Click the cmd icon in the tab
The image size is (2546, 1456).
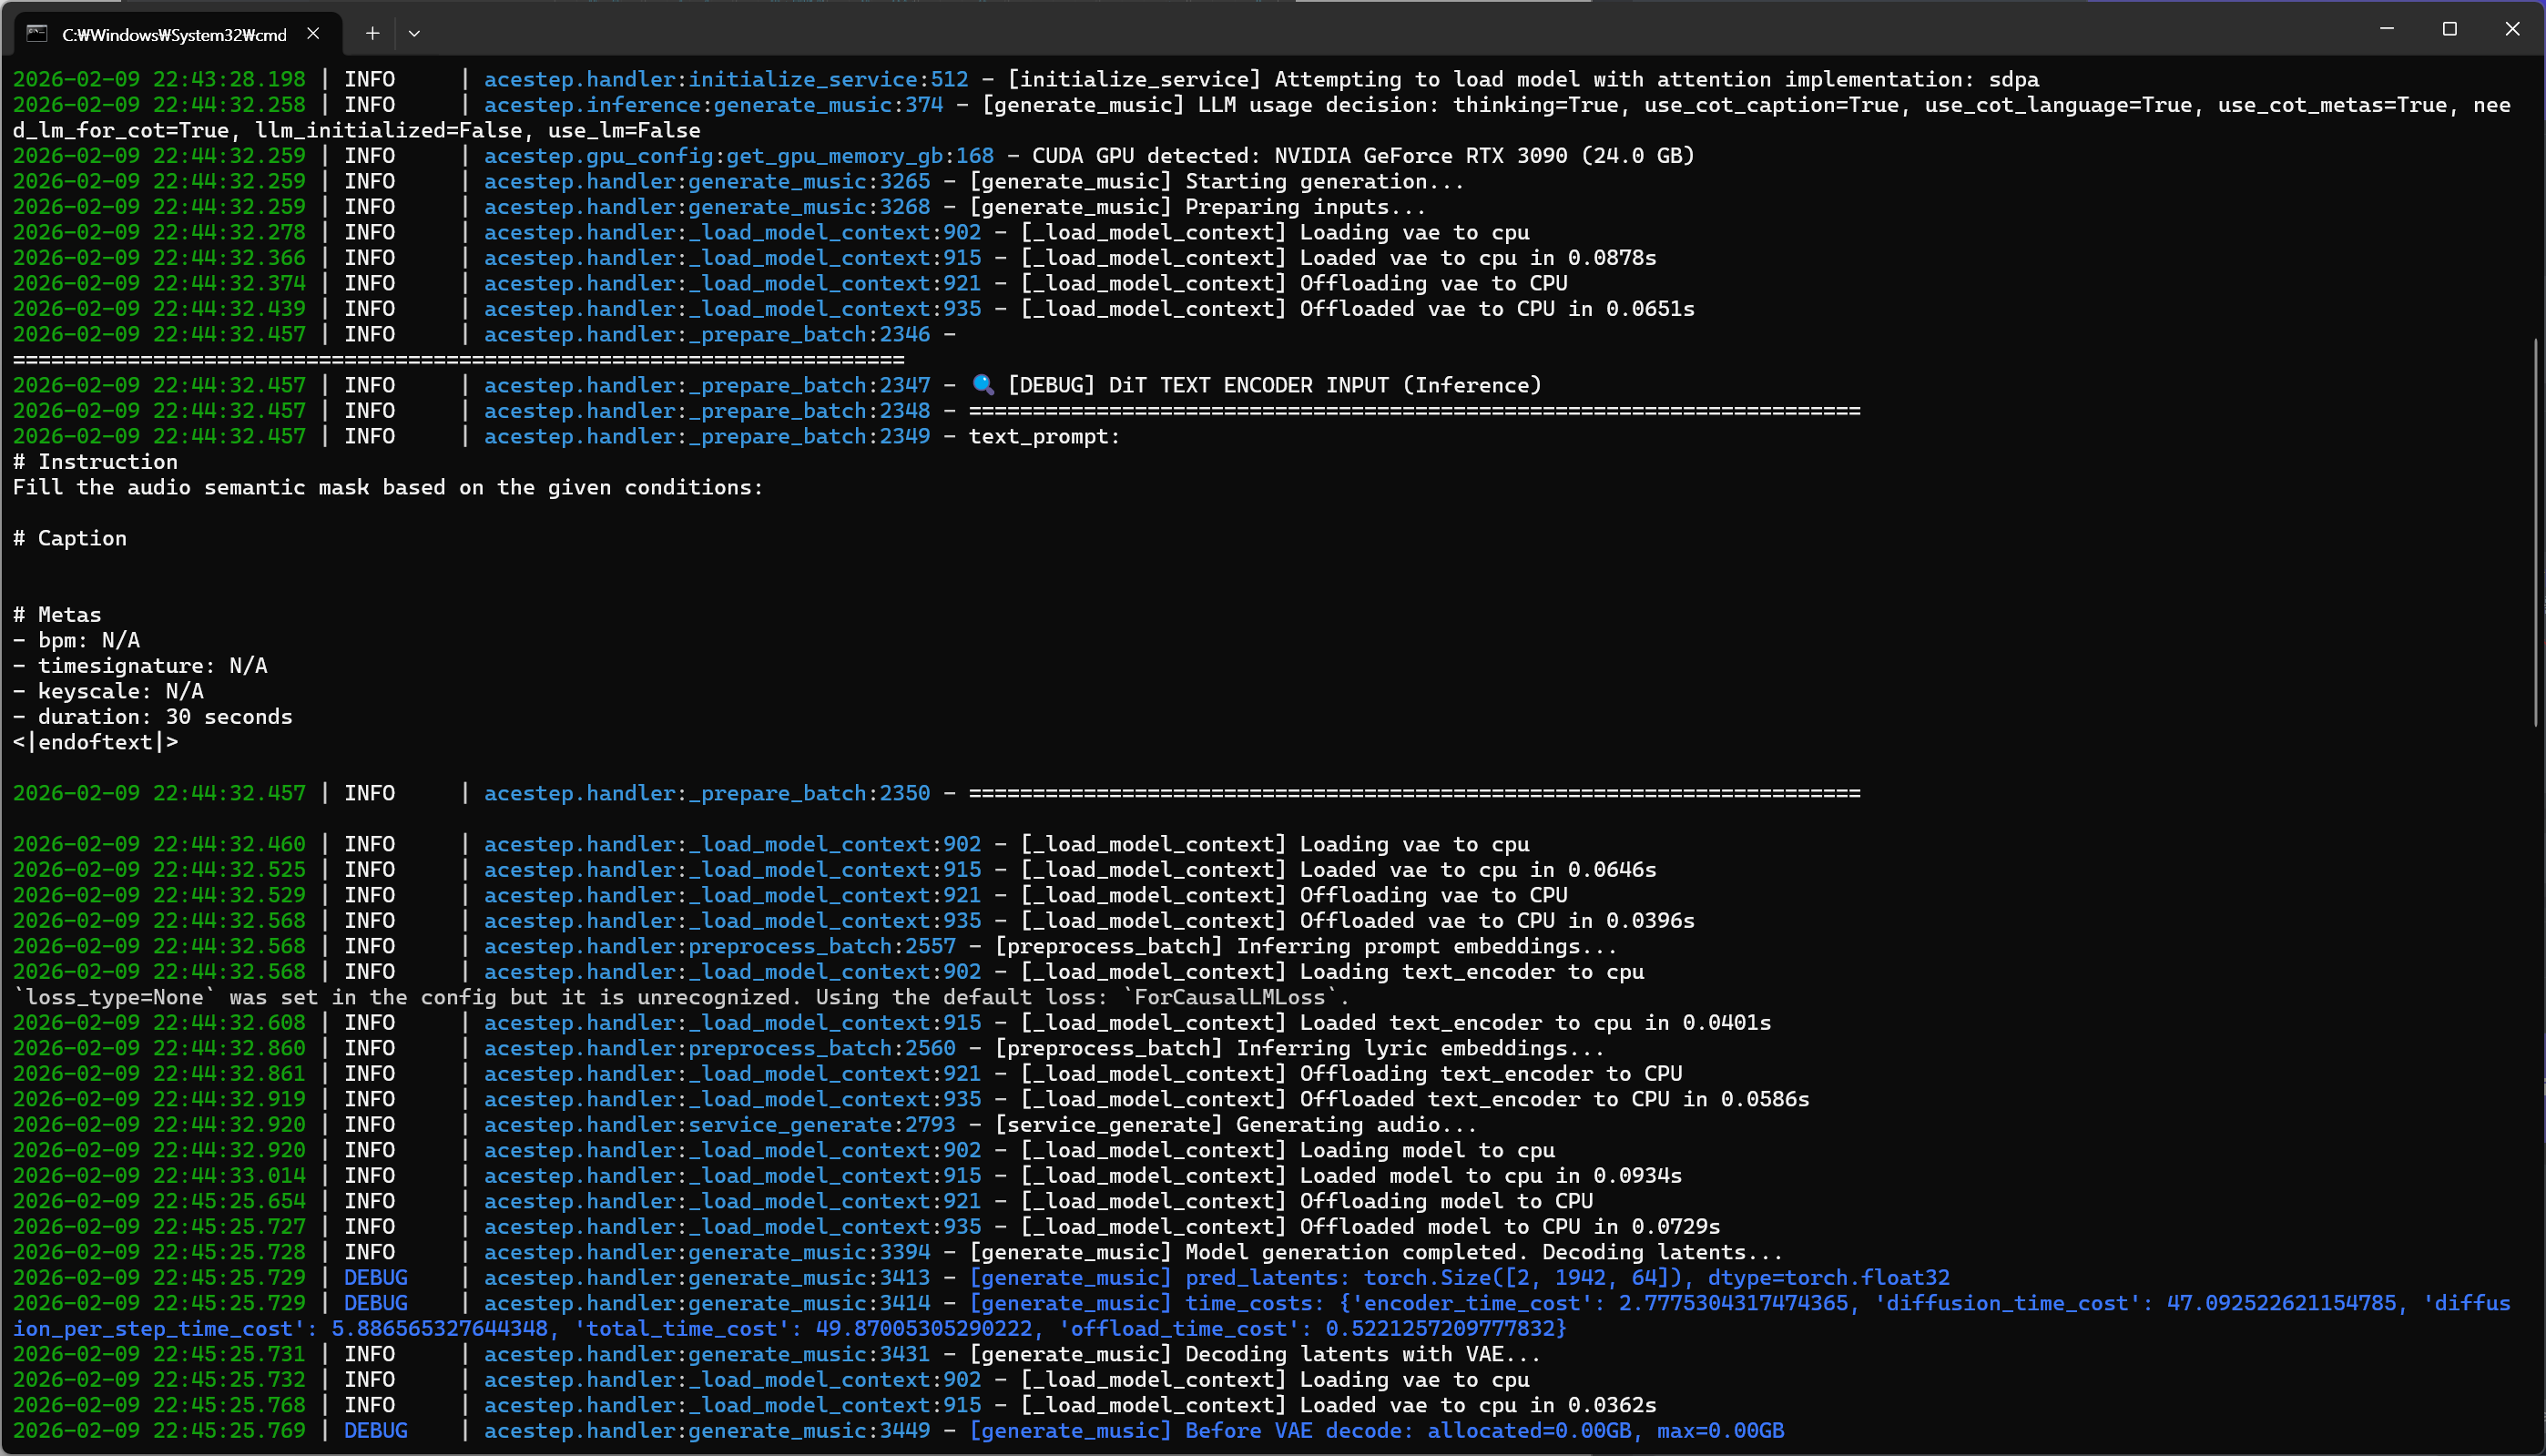pyautogui.click(x=37, y=34)
